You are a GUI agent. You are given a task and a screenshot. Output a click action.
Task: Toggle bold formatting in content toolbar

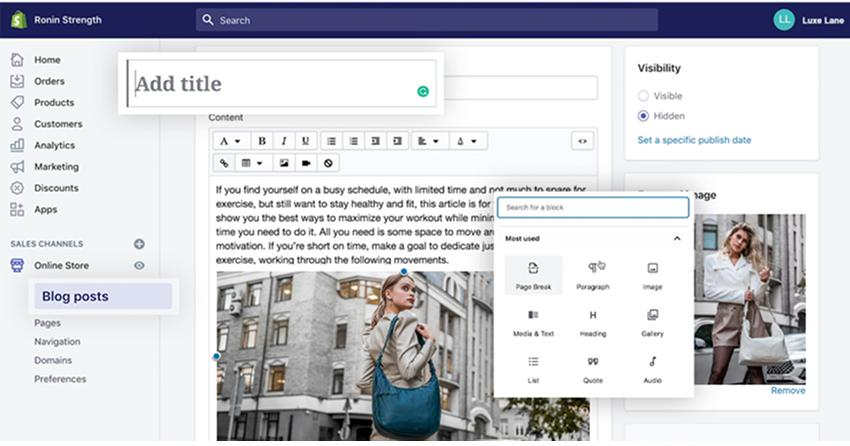pos(262,141)
